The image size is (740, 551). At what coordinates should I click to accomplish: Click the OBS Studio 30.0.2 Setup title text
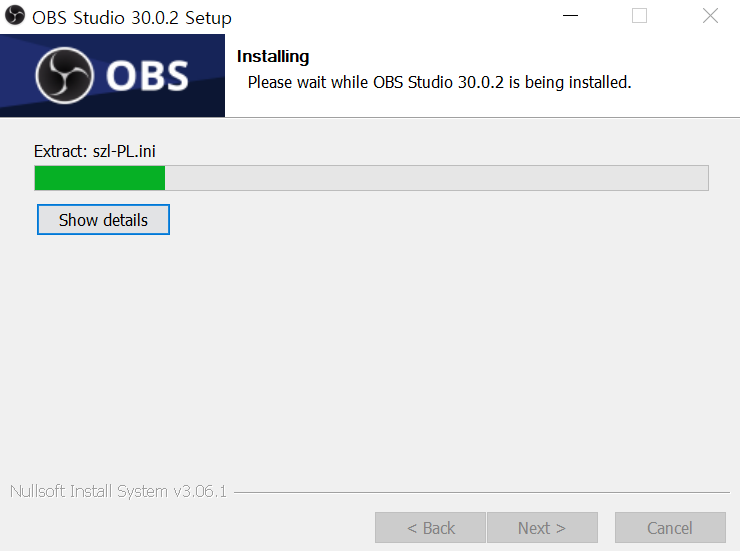132,18
